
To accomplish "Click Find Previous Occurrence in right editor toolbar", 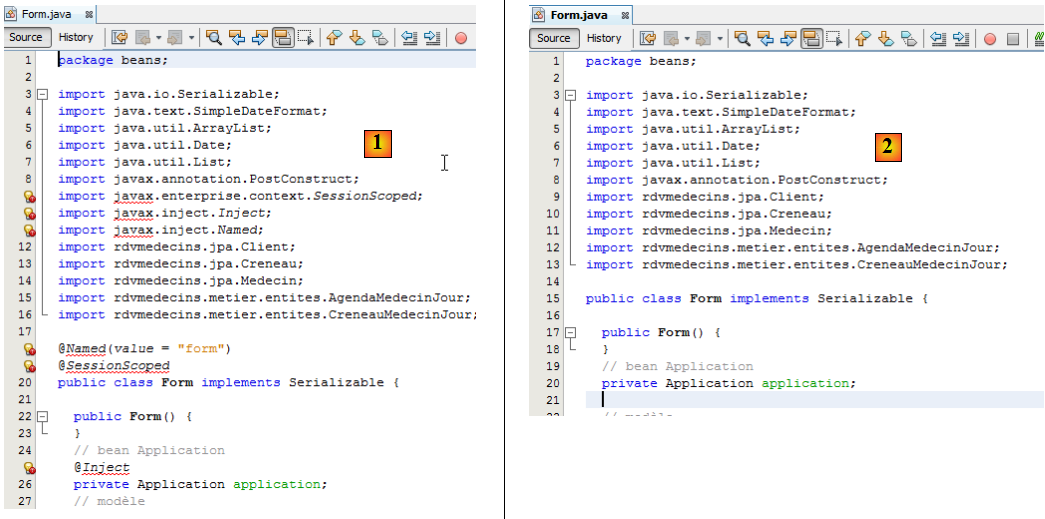I will [x=765, y=39].
